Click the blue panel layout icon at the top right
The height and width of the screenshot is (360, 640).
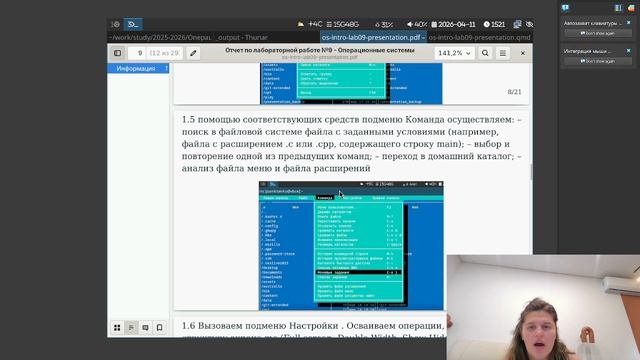tap(618, 7)
